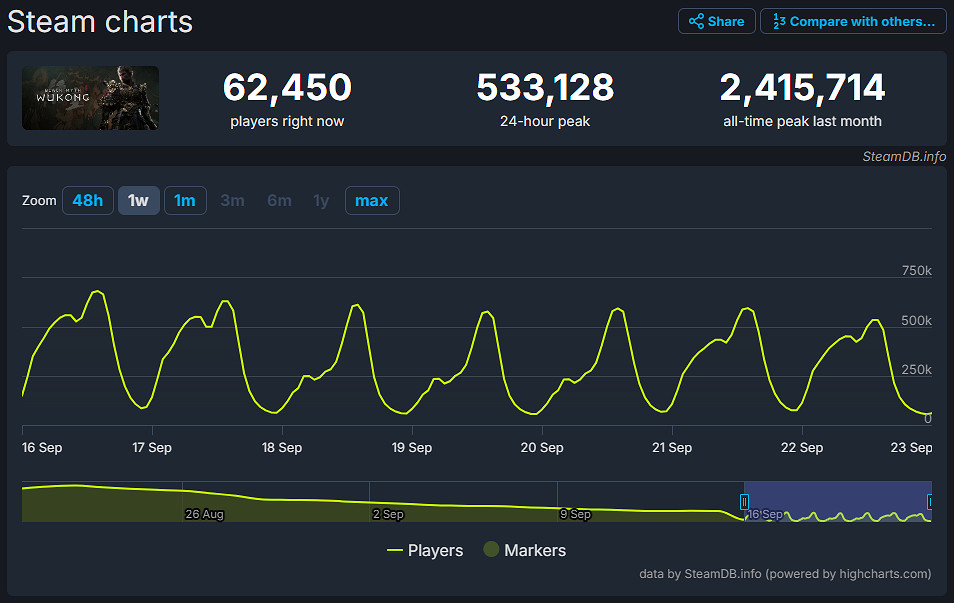Enable the 1y zoom range

[321, 200]
